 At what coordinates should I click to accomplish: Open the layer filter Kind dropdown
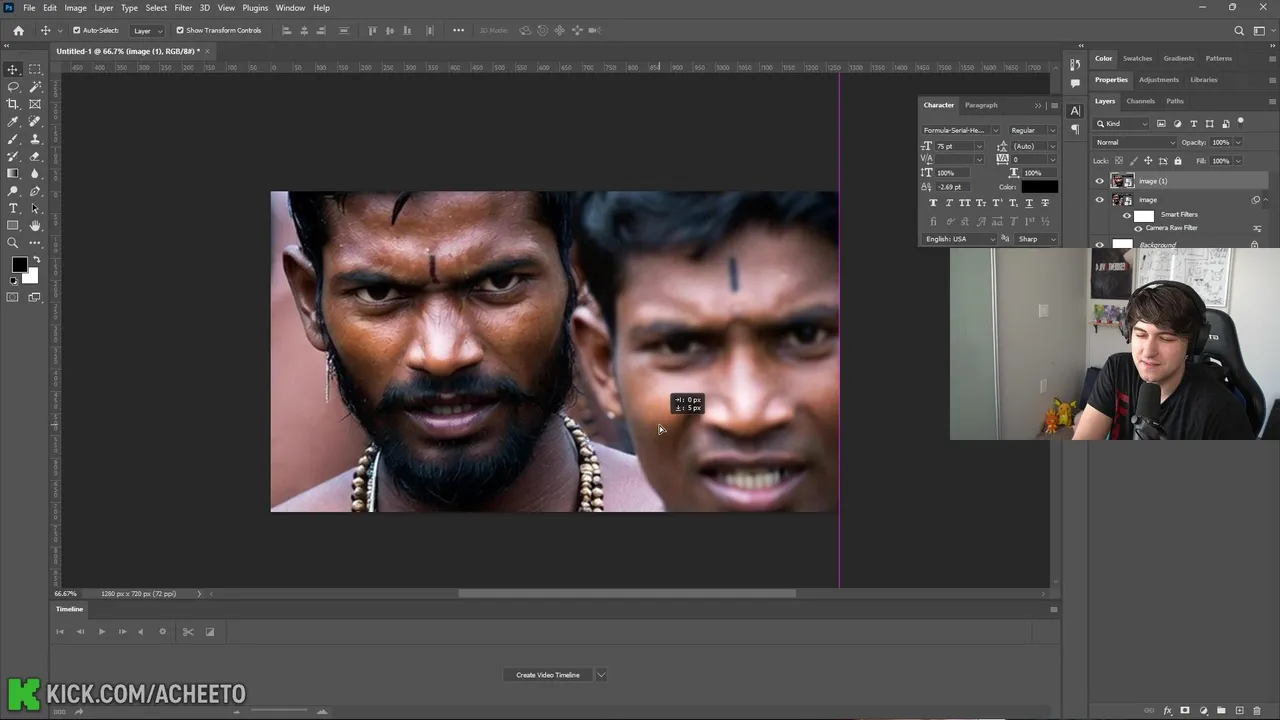click(1122, 124)
